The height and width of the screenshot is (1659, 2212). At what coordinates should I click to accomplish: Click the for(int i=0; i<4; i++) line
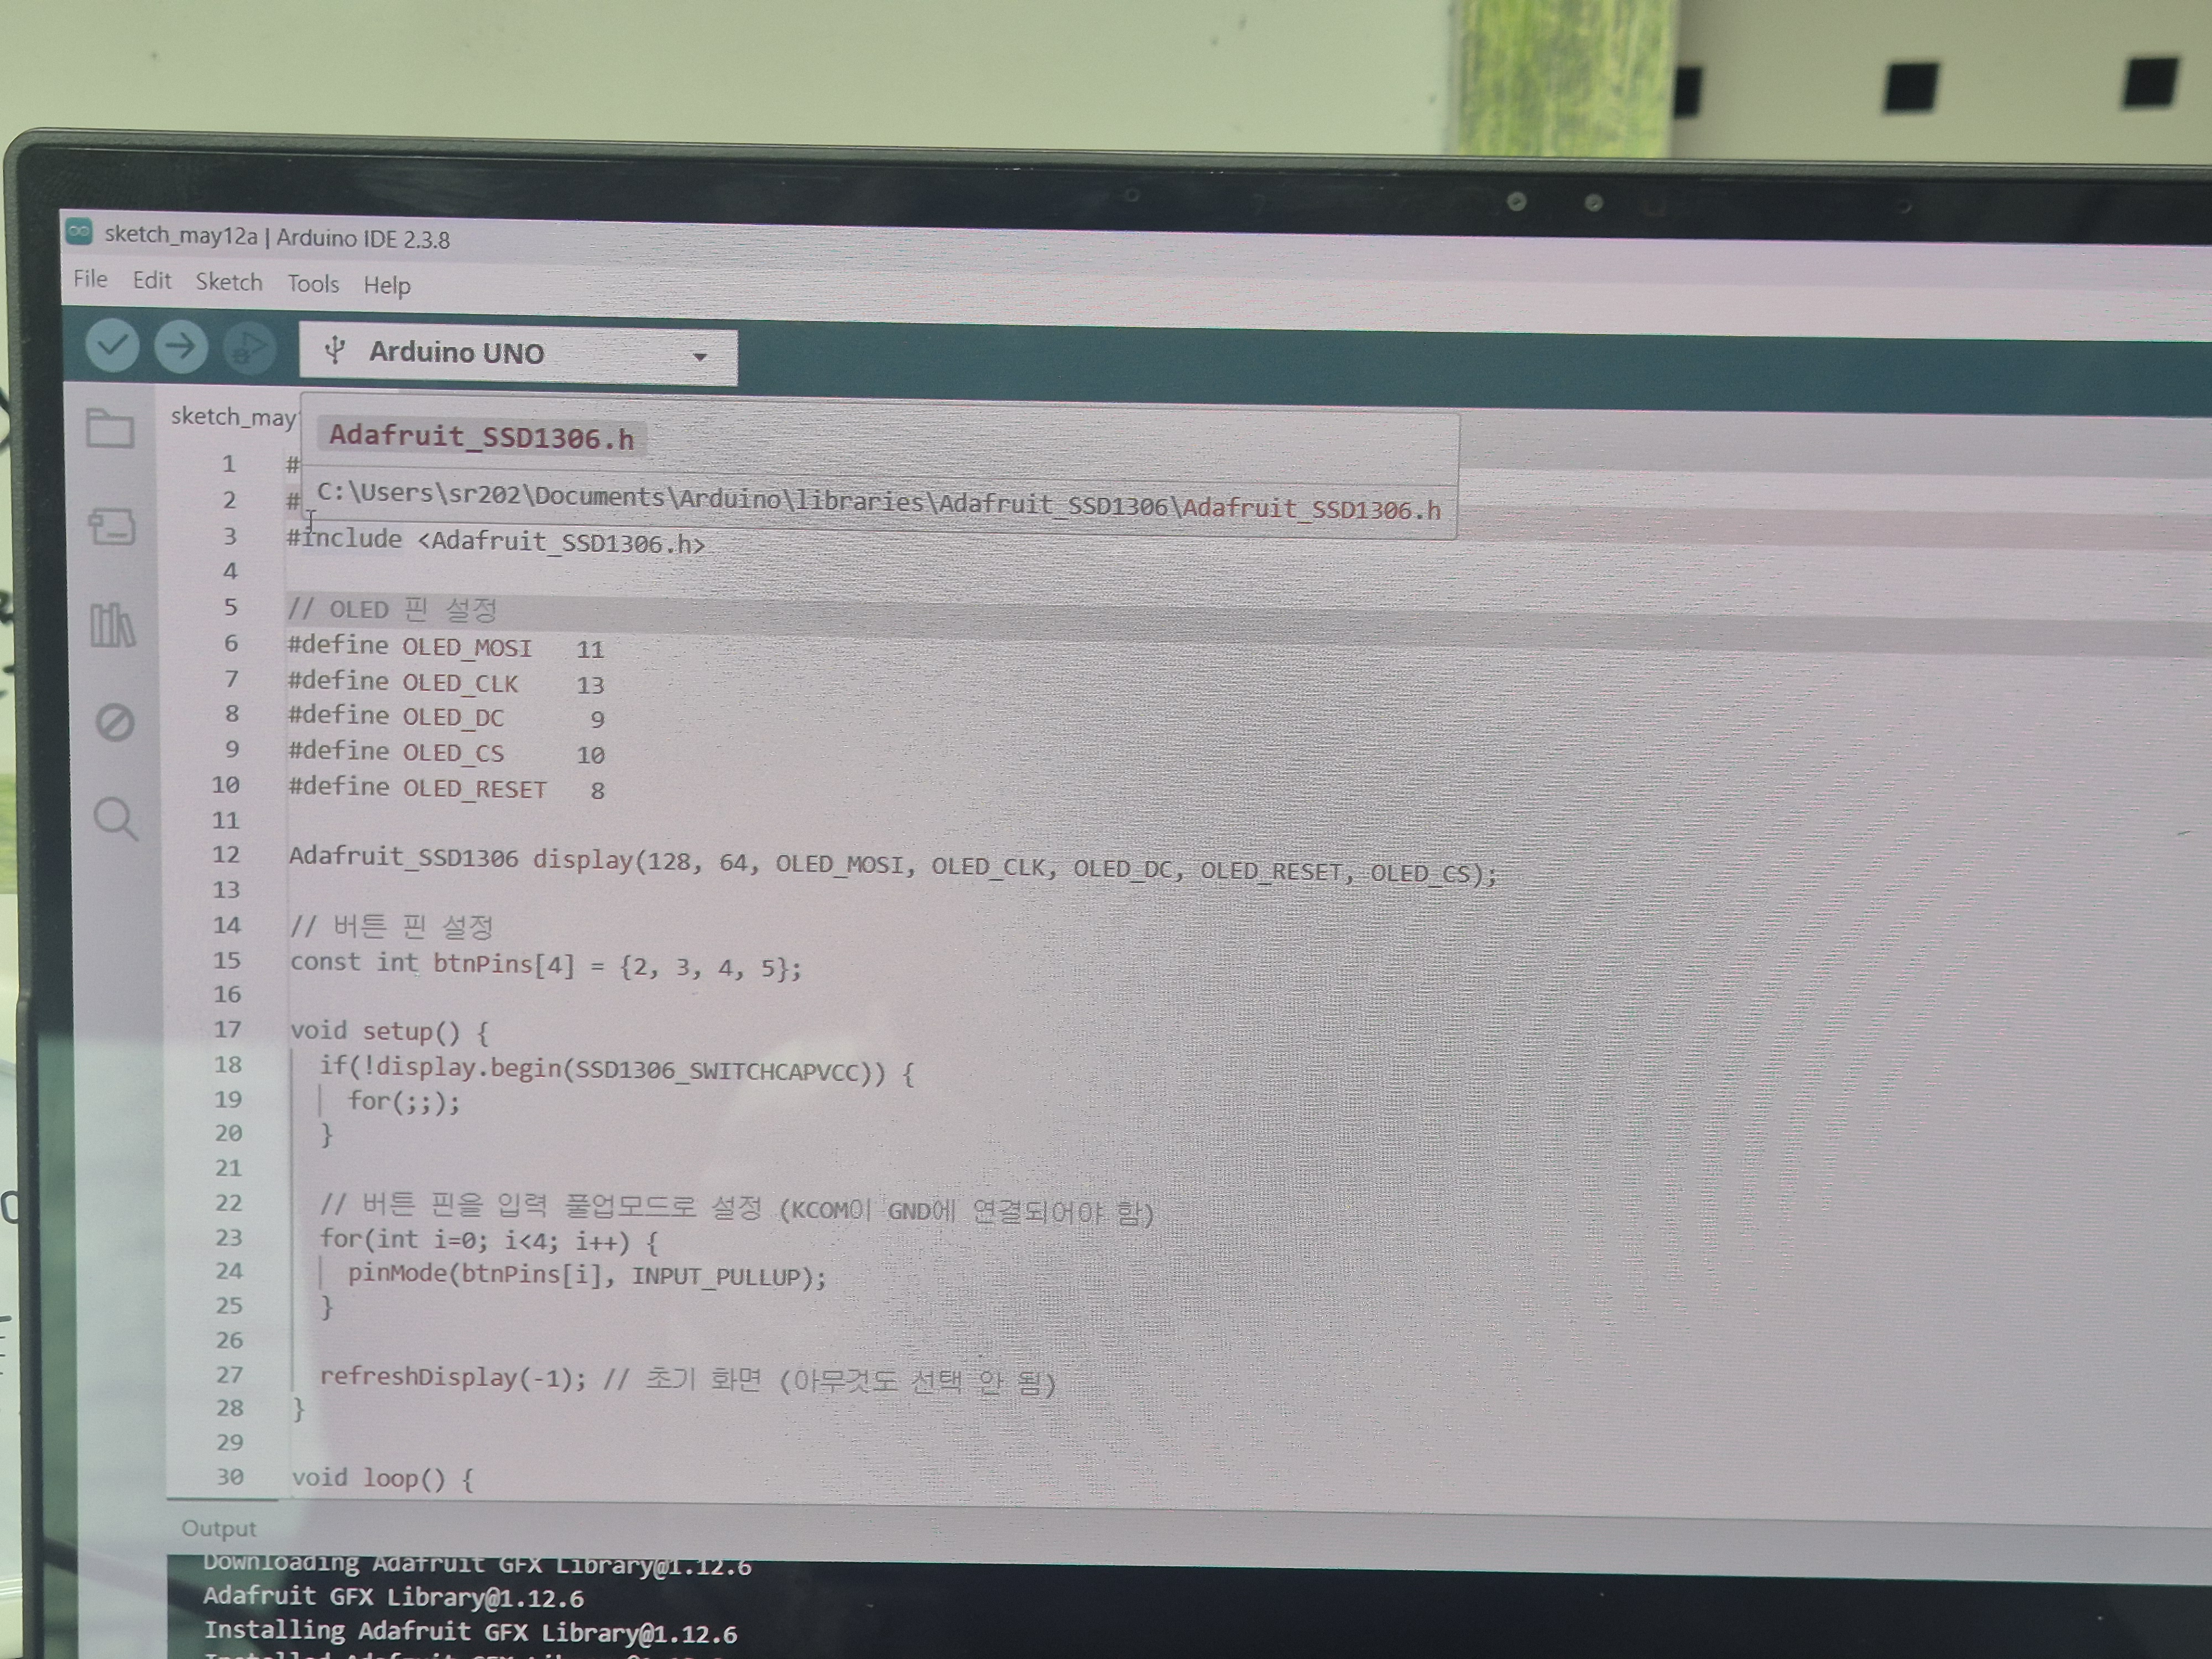point(489,1240)
